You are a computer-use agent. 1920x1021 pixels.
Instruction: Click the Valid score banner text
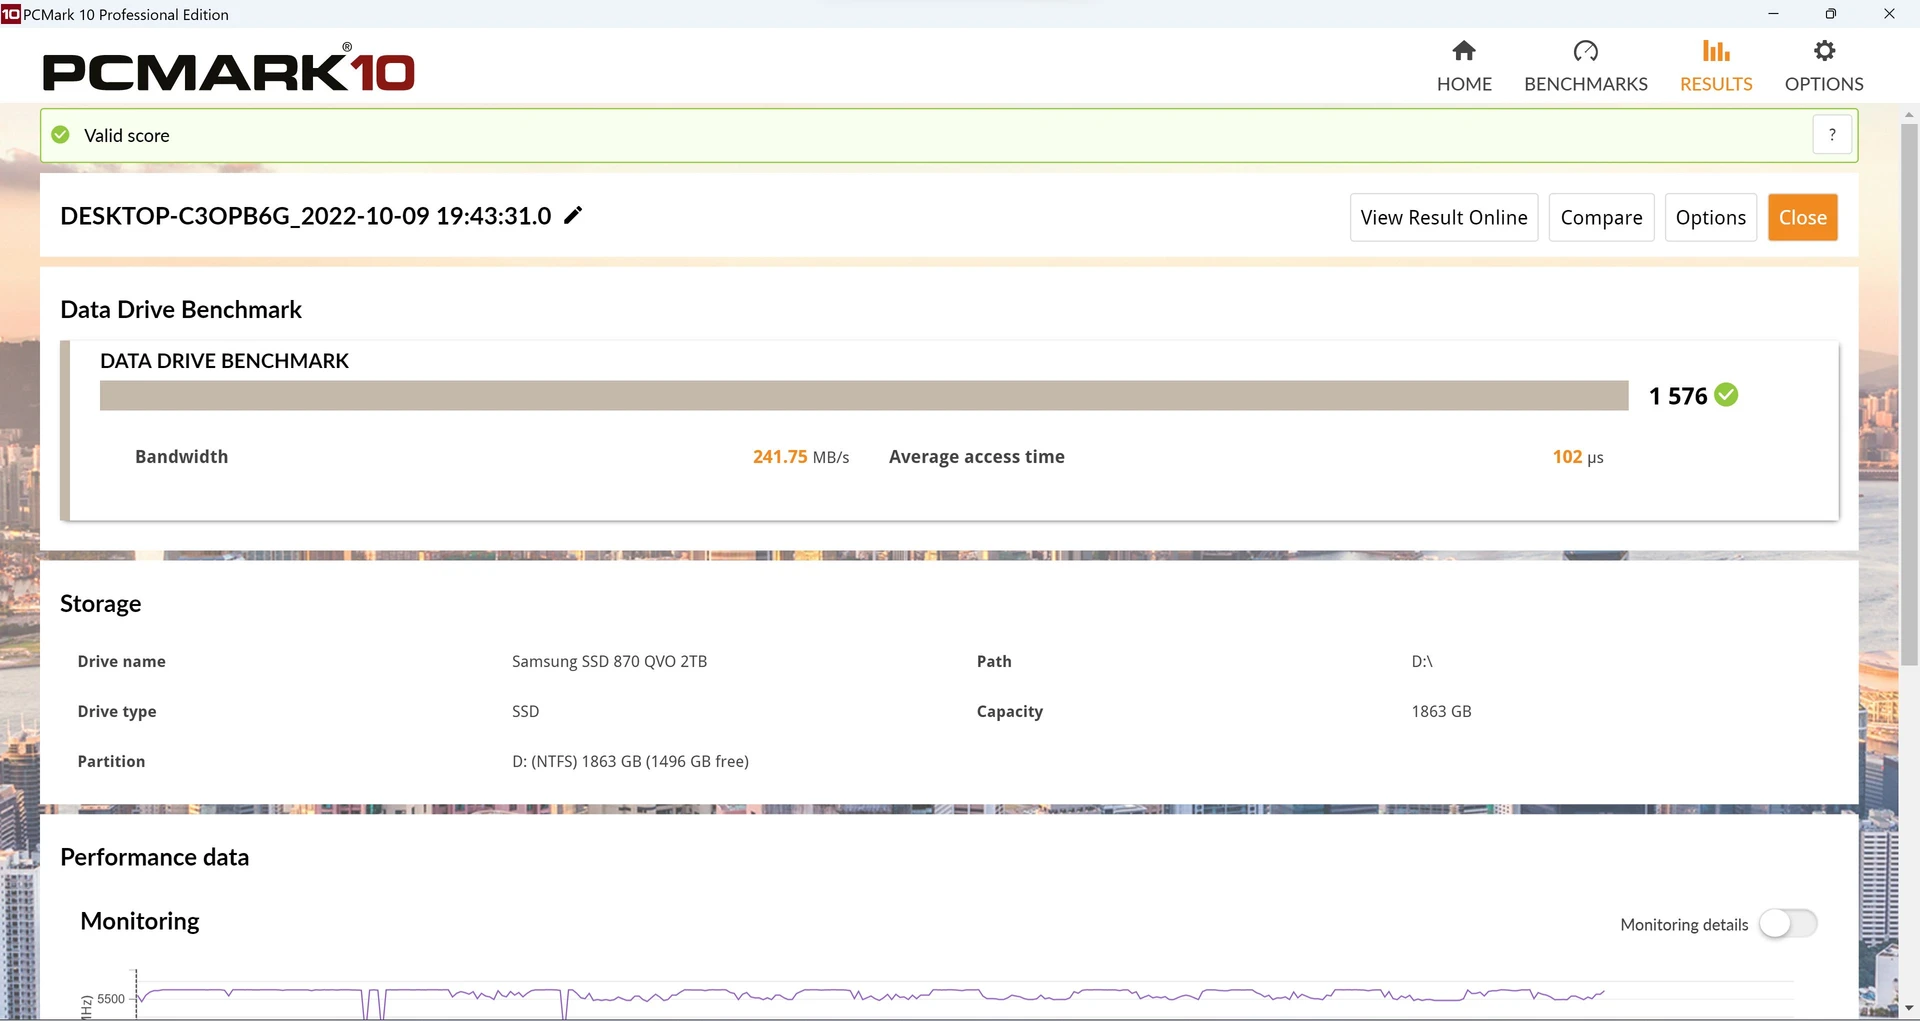coord(126,135)
